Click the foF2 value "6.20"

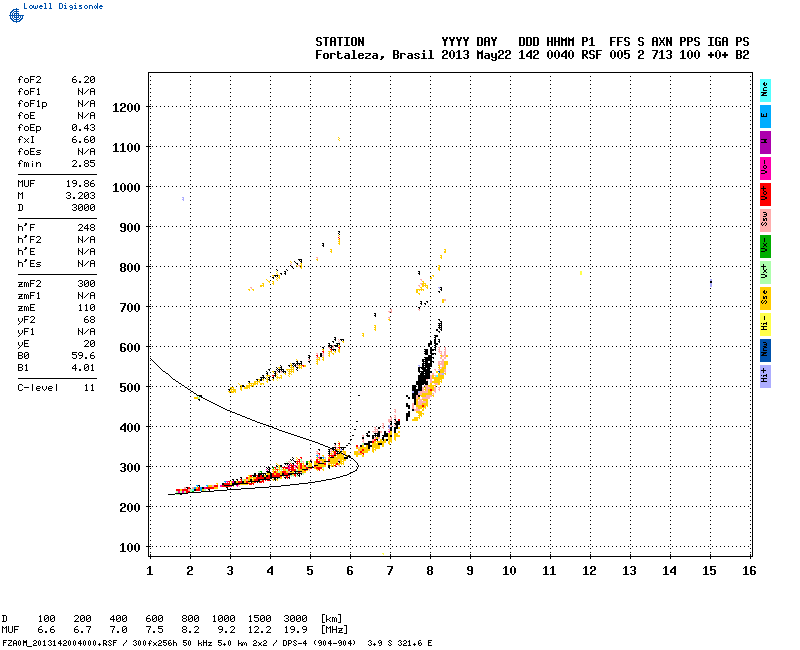point(83,80)
